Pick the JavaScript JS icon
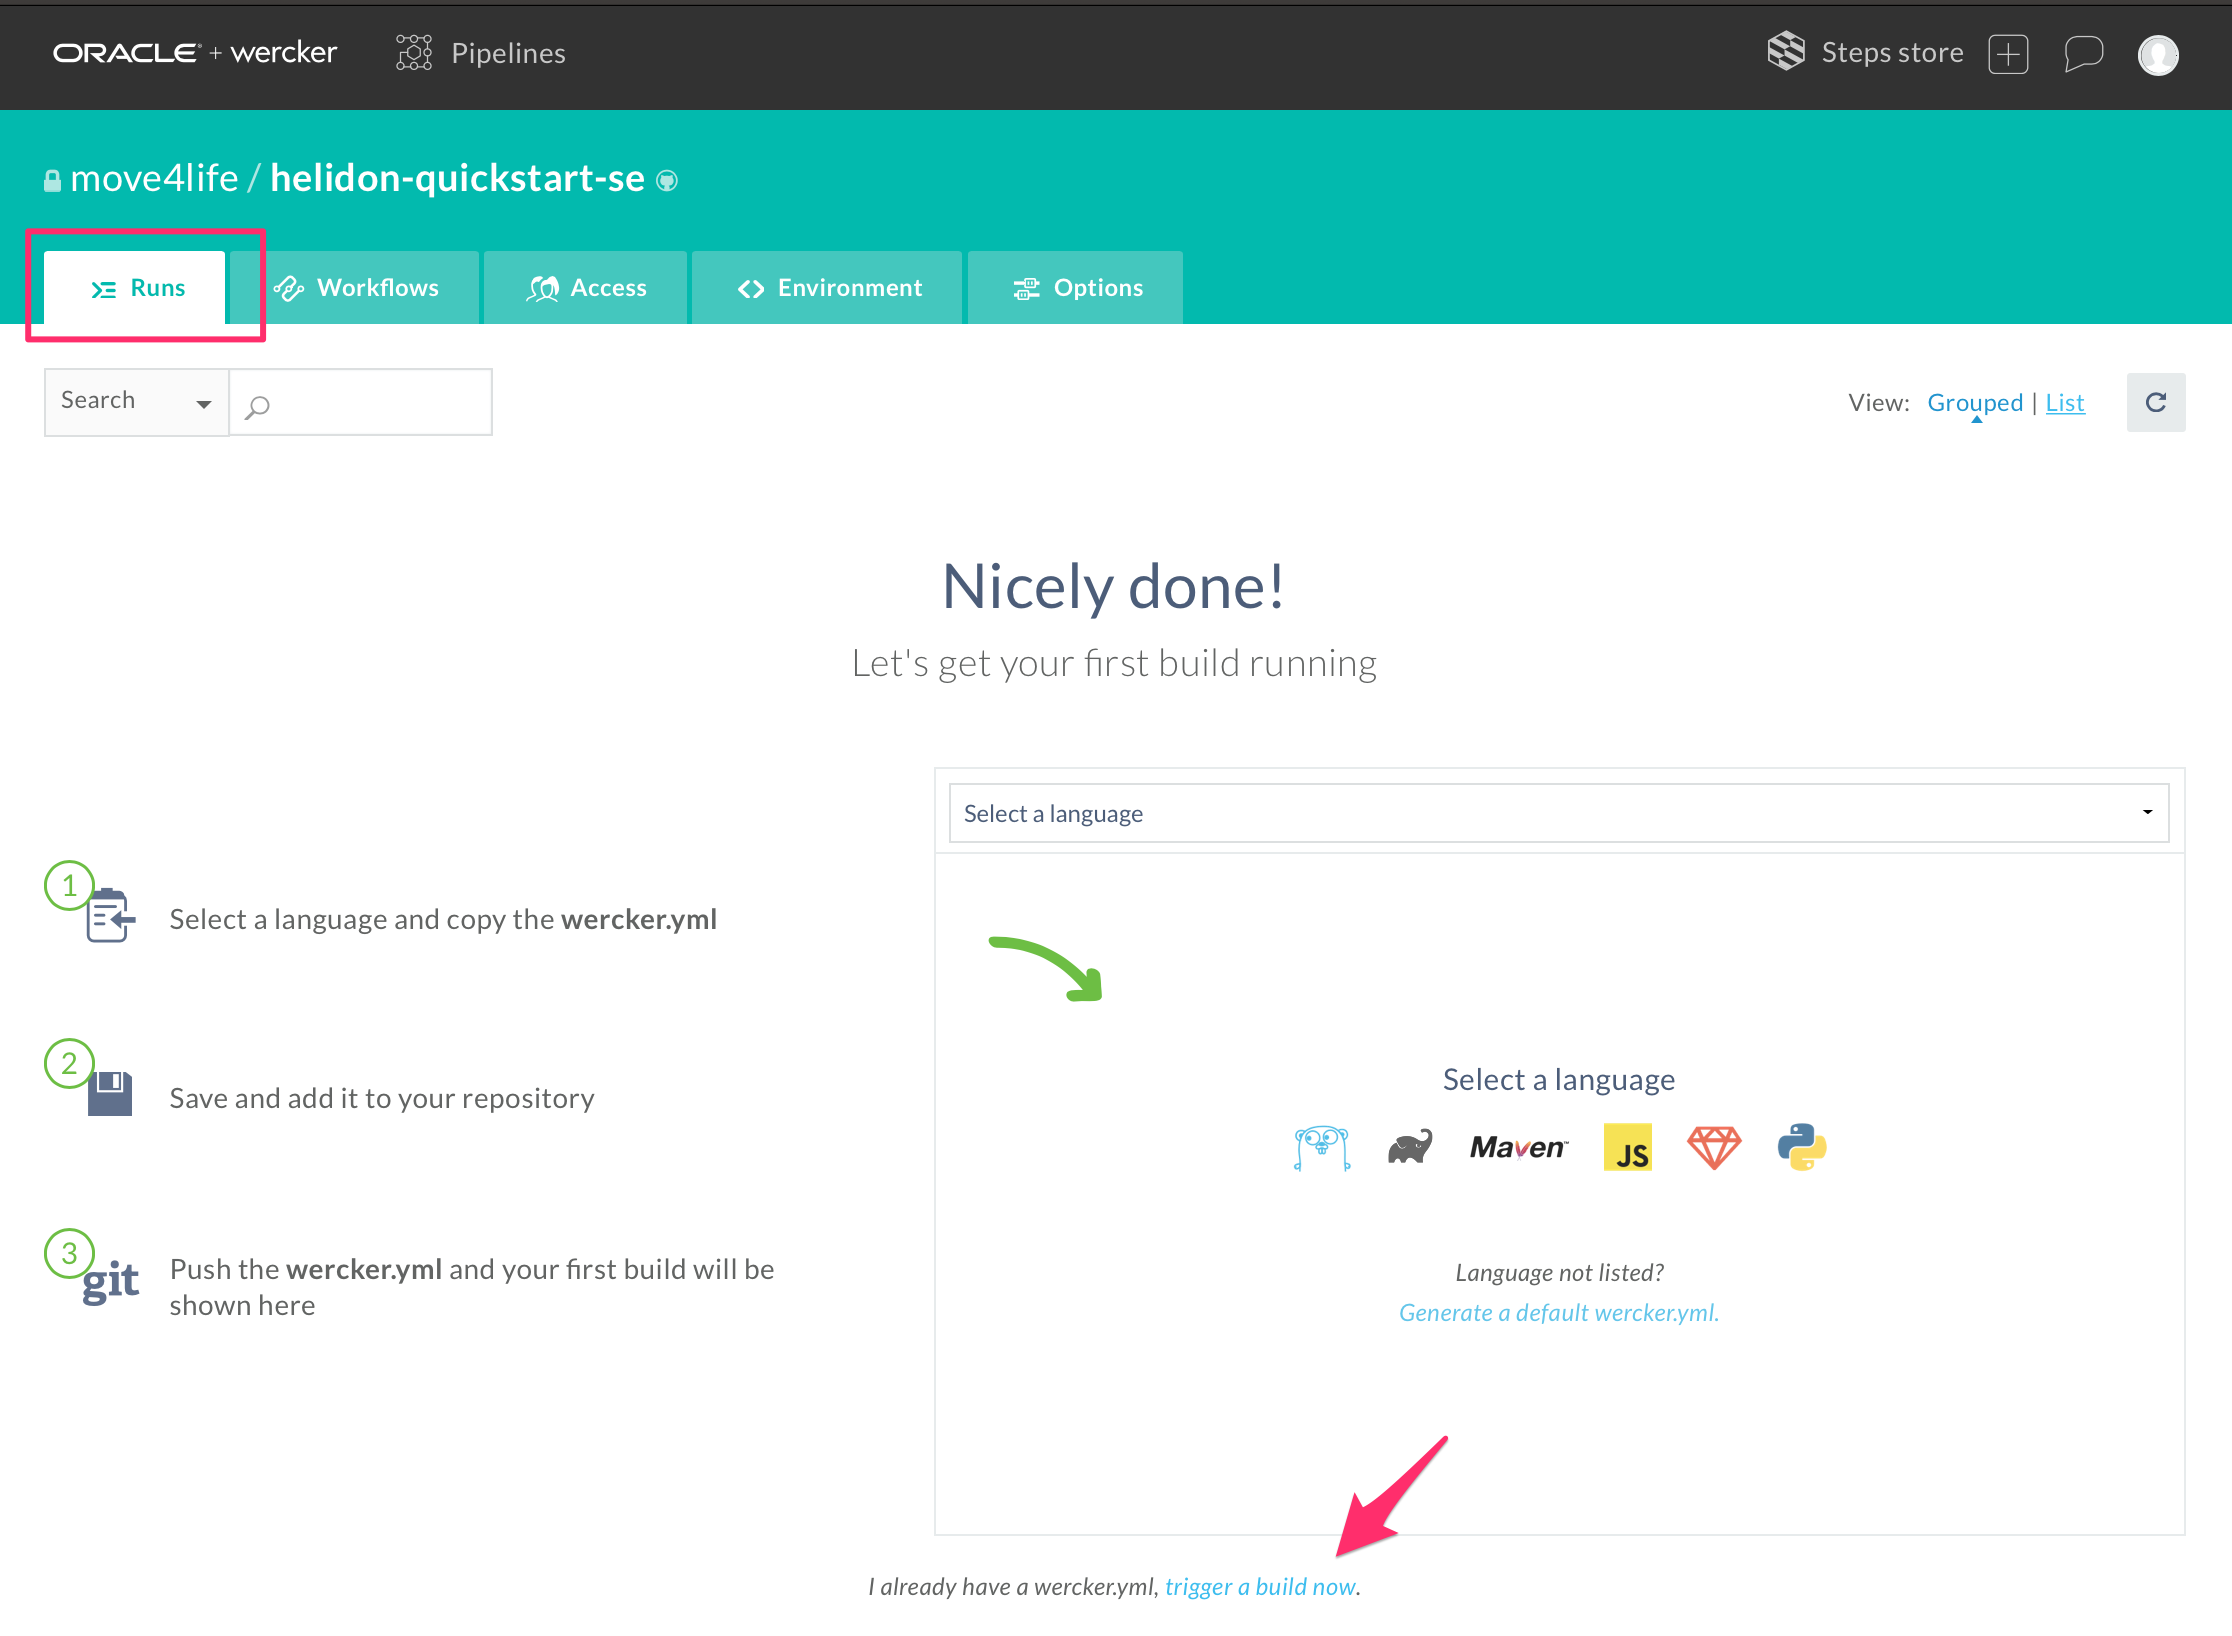The image size is (2232, 1636). pos(1627,1147)
